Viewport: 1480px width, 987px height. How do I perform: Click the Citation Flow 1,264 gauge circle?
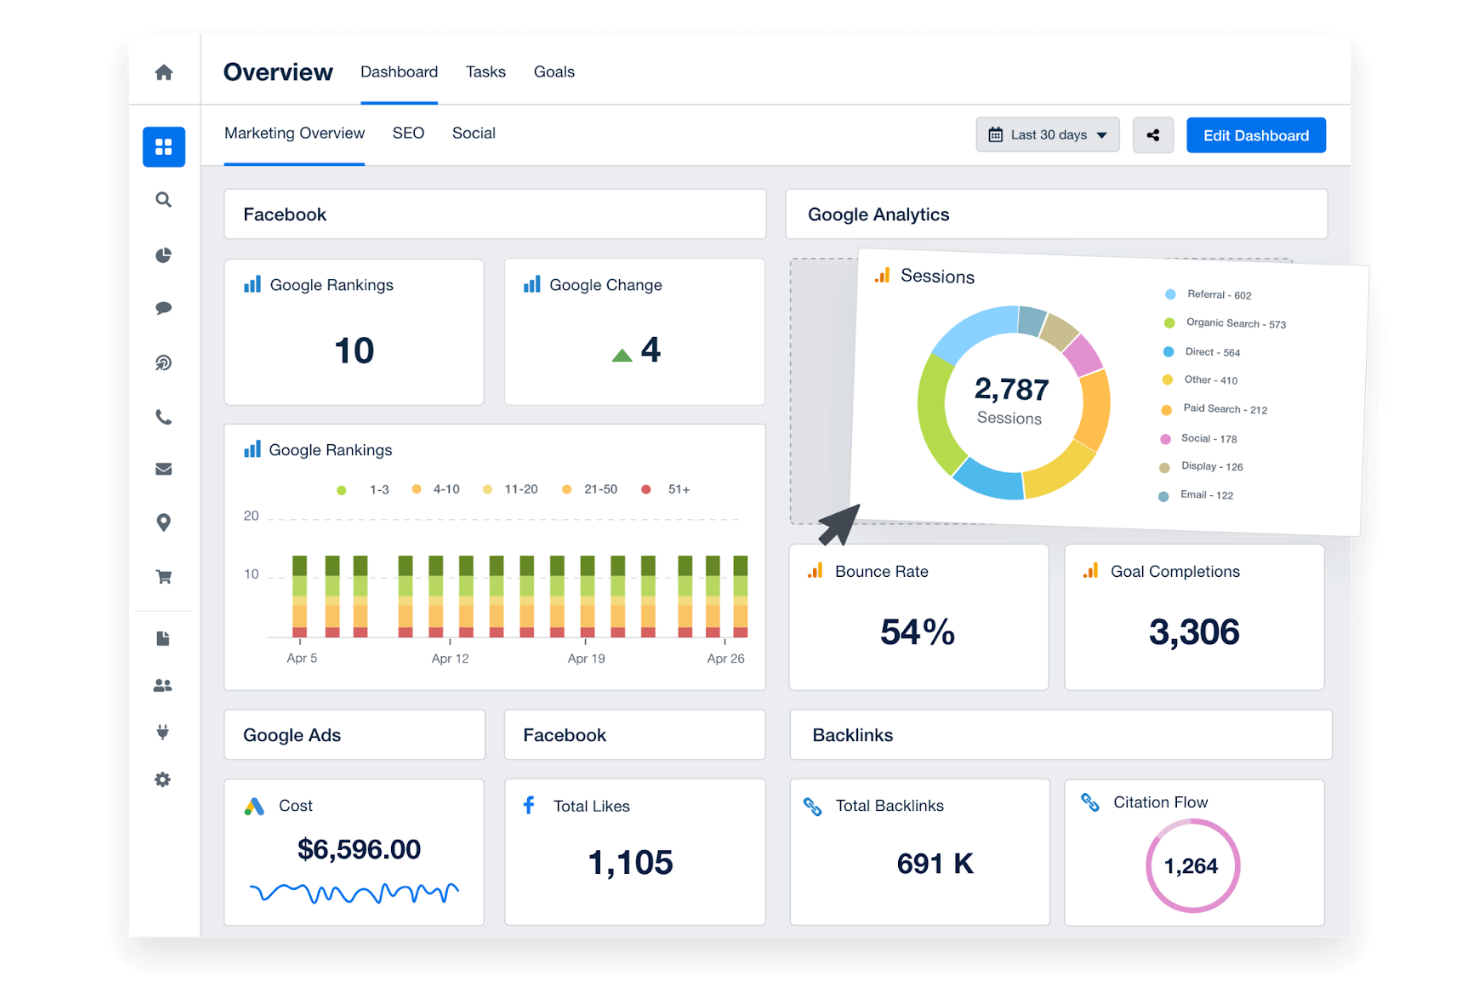pyautogui.click(x=1192, y=866)
